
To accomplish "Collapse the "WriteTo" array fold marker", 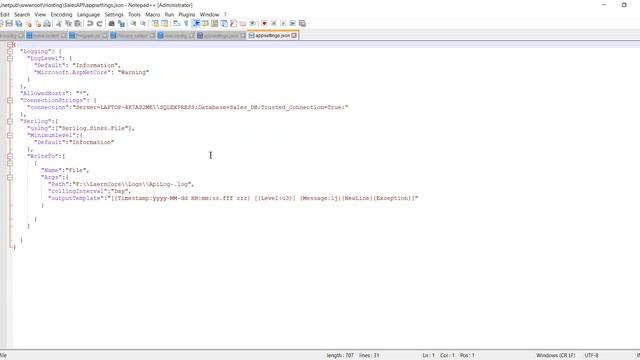I will (x=10, y=156).
